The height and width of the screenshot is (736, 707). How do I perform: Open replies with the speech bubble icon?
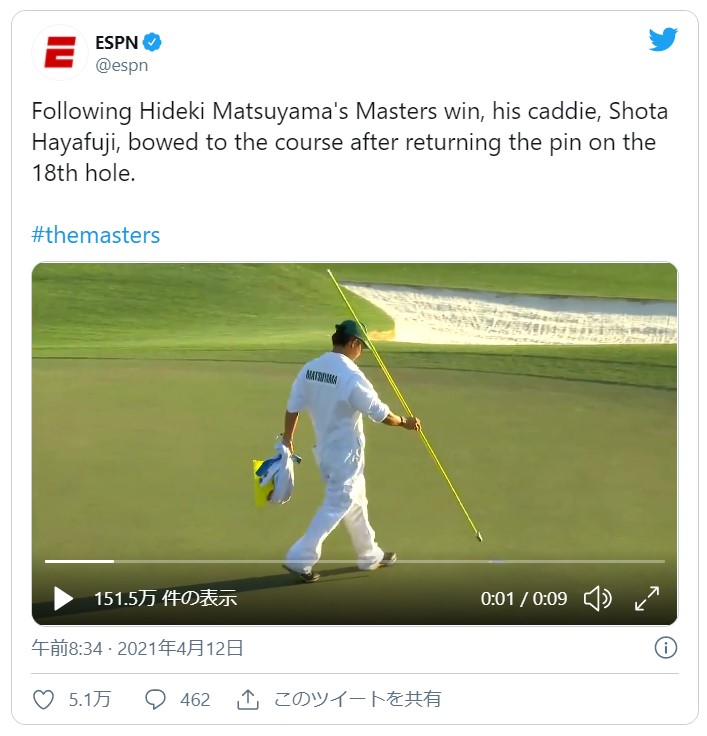[155, 699]
